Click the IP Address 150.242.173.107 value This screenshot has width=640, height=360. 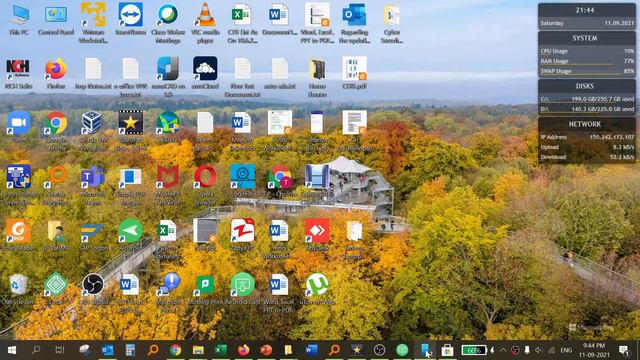611,137
